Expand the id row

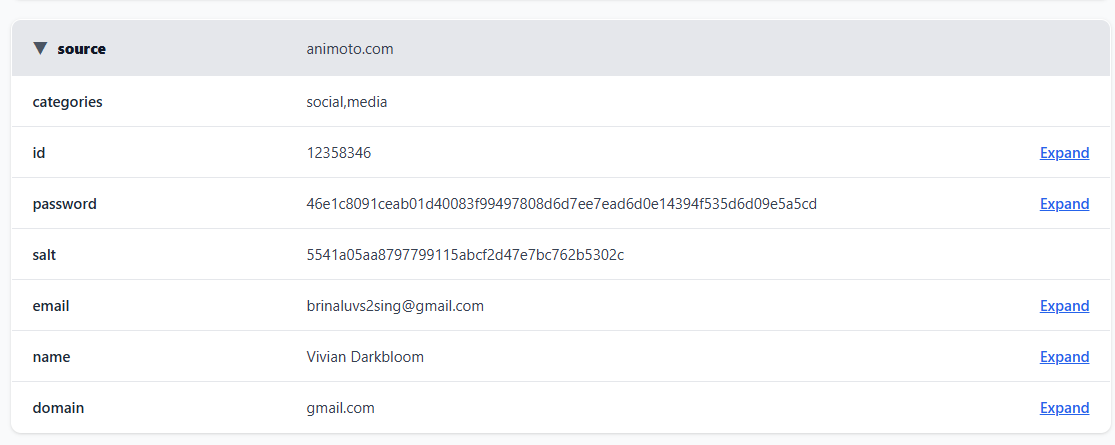click(x=1064, y=153)
